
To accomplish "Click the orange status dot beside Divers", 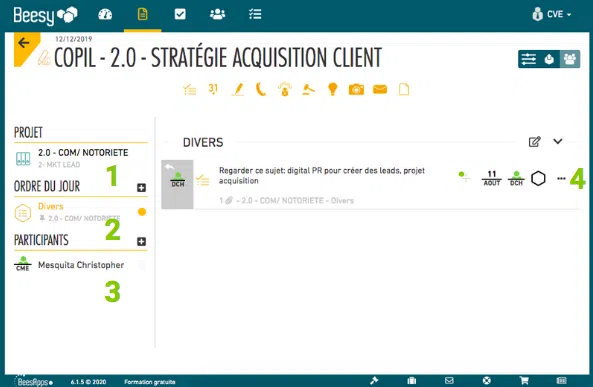I will [142, 212].
